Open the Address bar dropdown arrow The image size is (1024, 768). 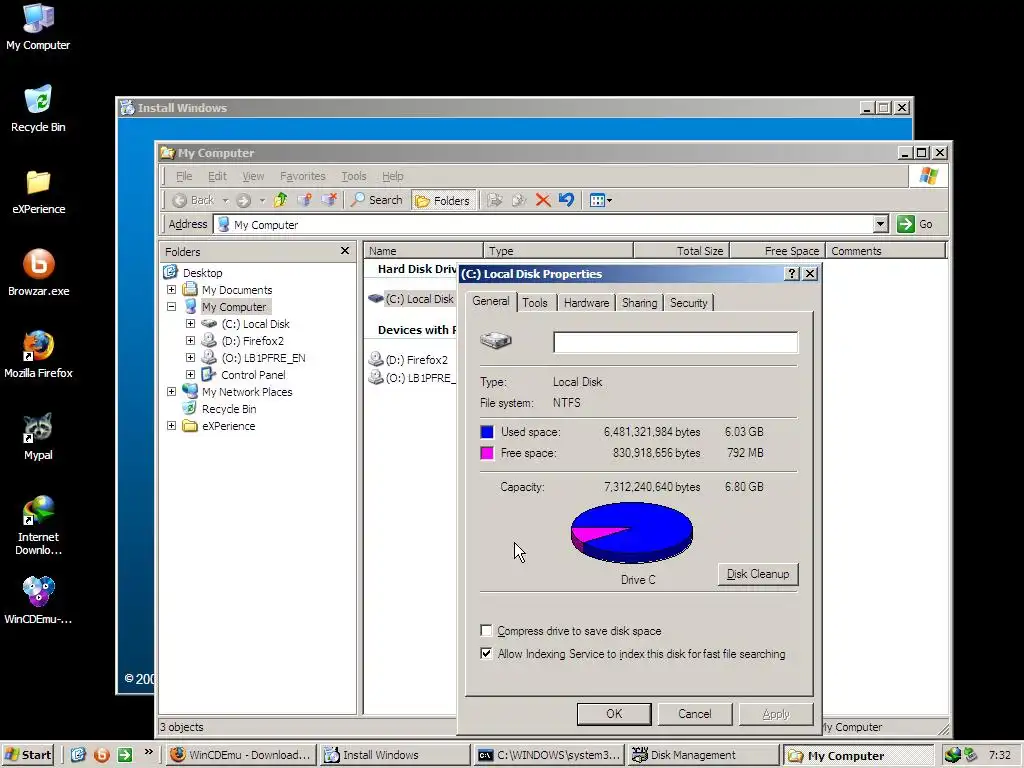pos(880,224)
